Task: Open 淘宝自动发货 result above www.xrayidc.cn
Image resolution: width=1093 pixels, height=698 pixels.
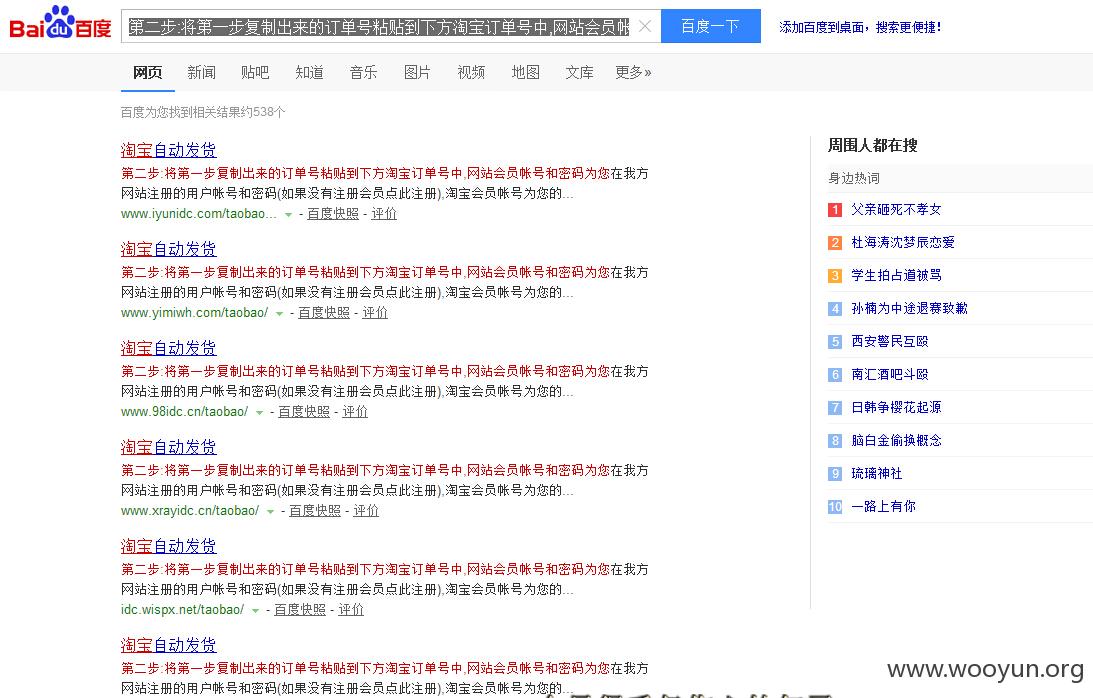Action: pyautogui.click(x=169, y=447)
